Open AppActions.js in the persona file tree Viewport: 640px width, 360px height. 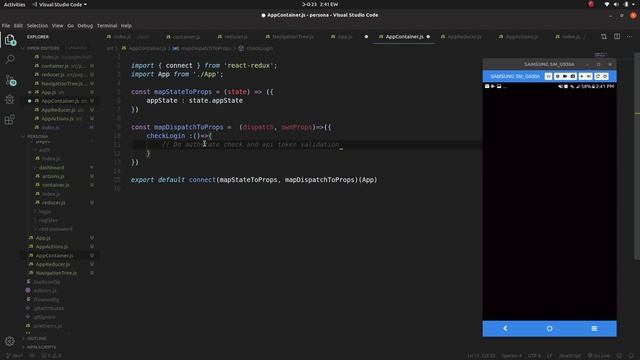coord(52,247)
